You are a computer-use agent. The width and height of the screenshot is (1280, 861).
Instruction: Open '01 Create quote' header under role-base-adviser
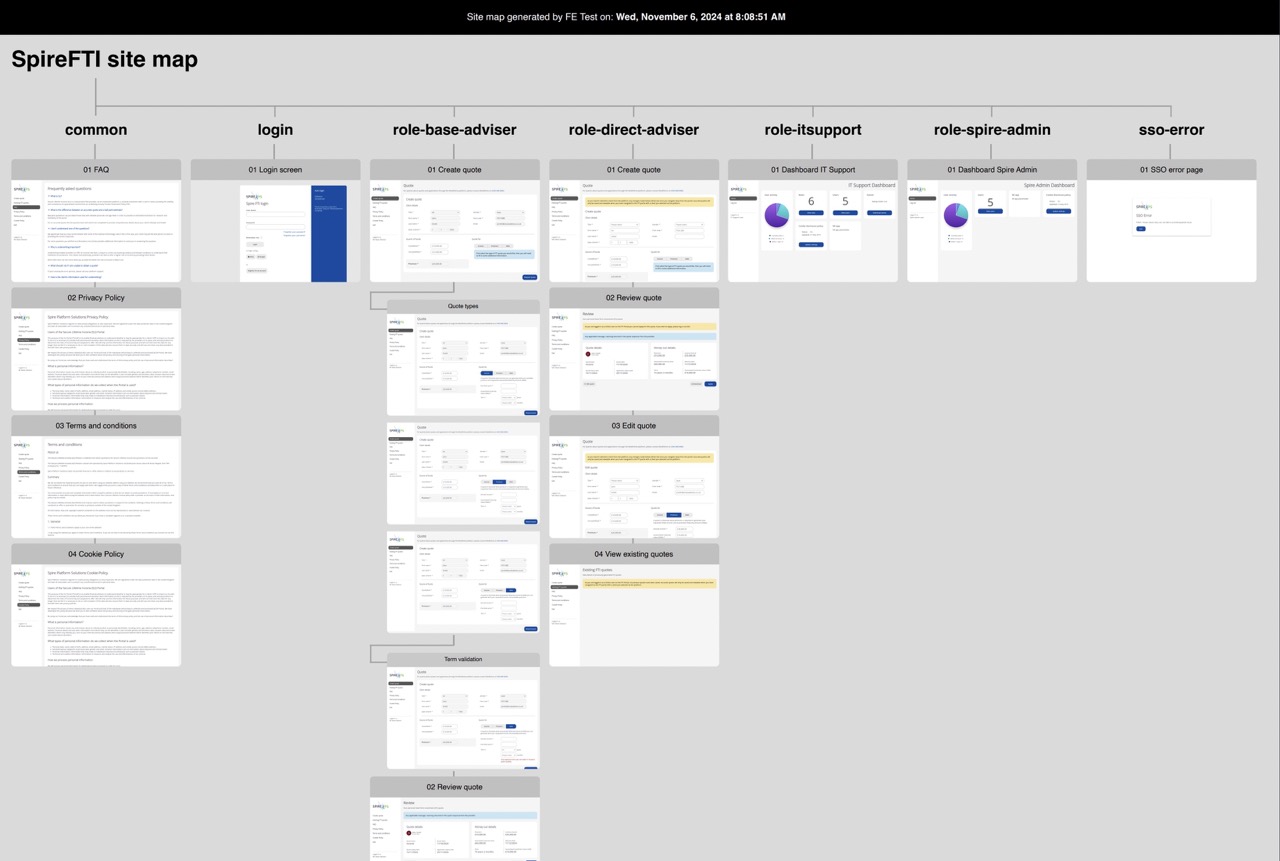tap(455, 170)
